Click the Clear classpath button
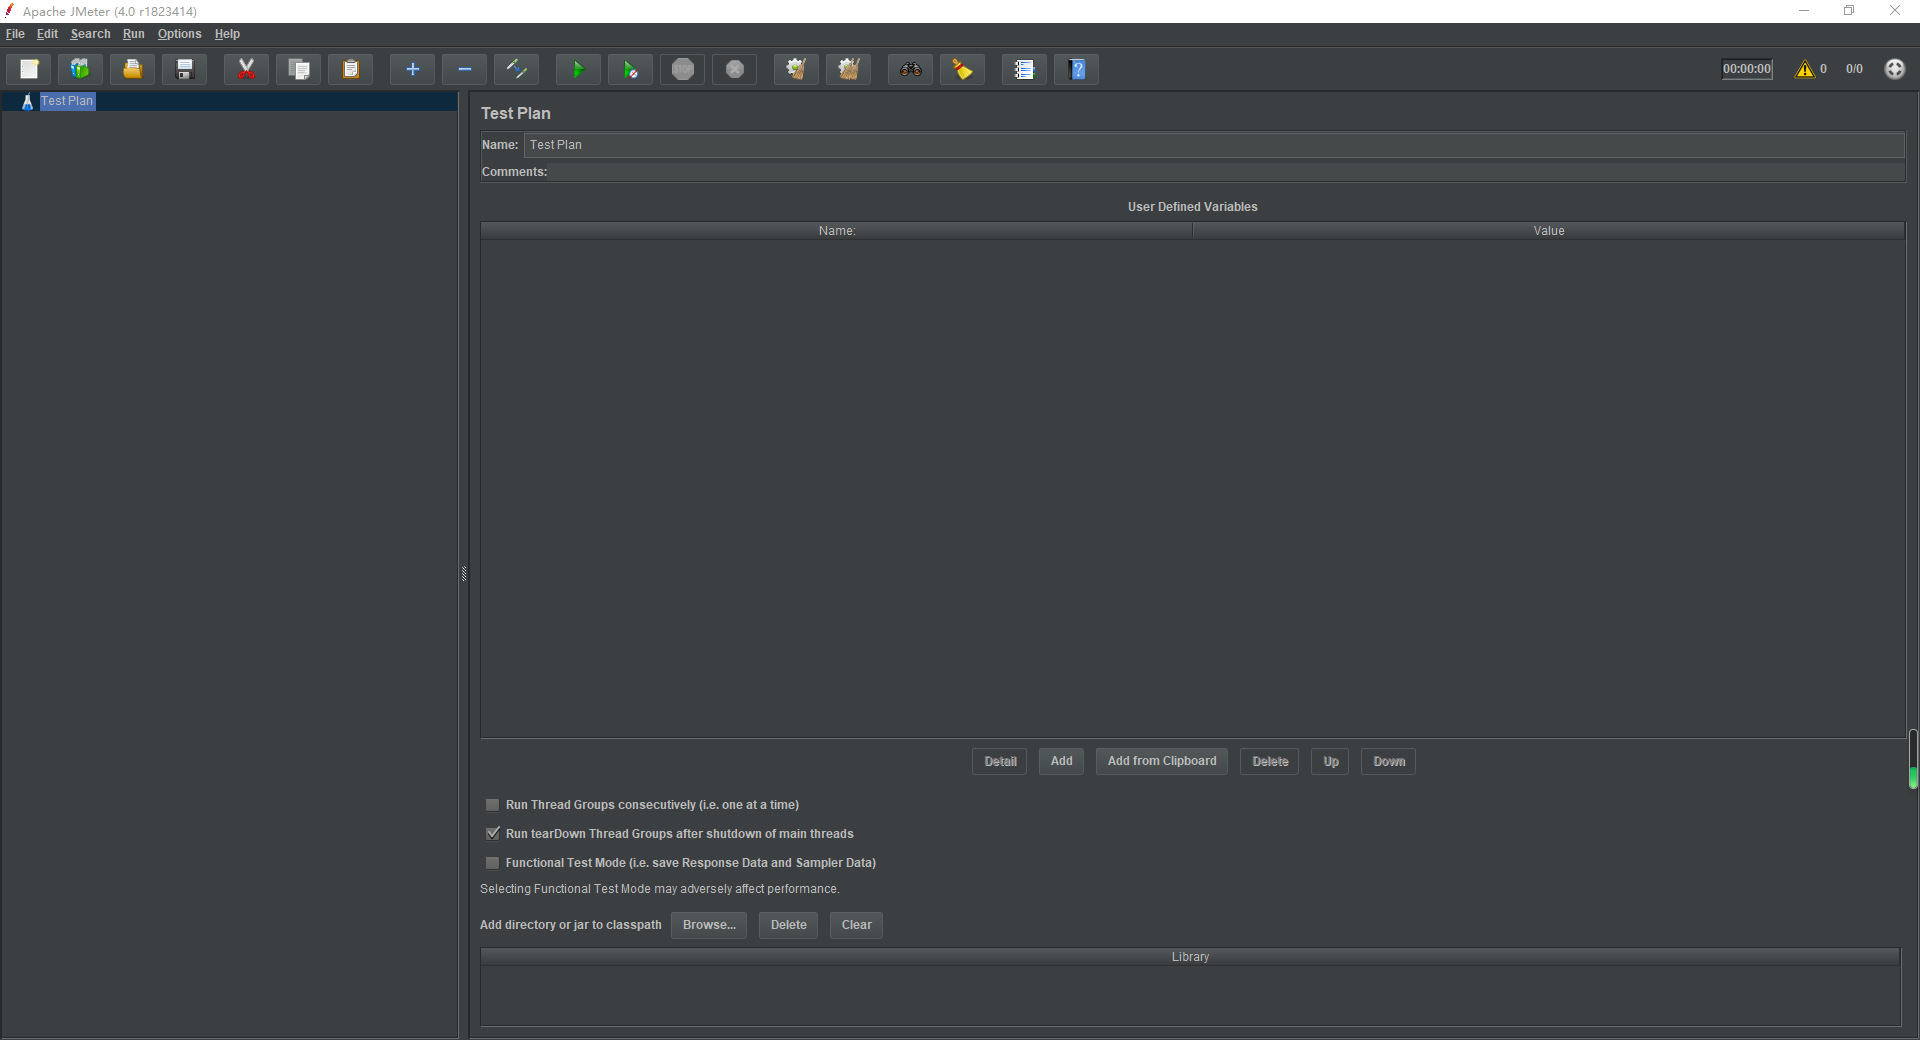 coord(856,925)
